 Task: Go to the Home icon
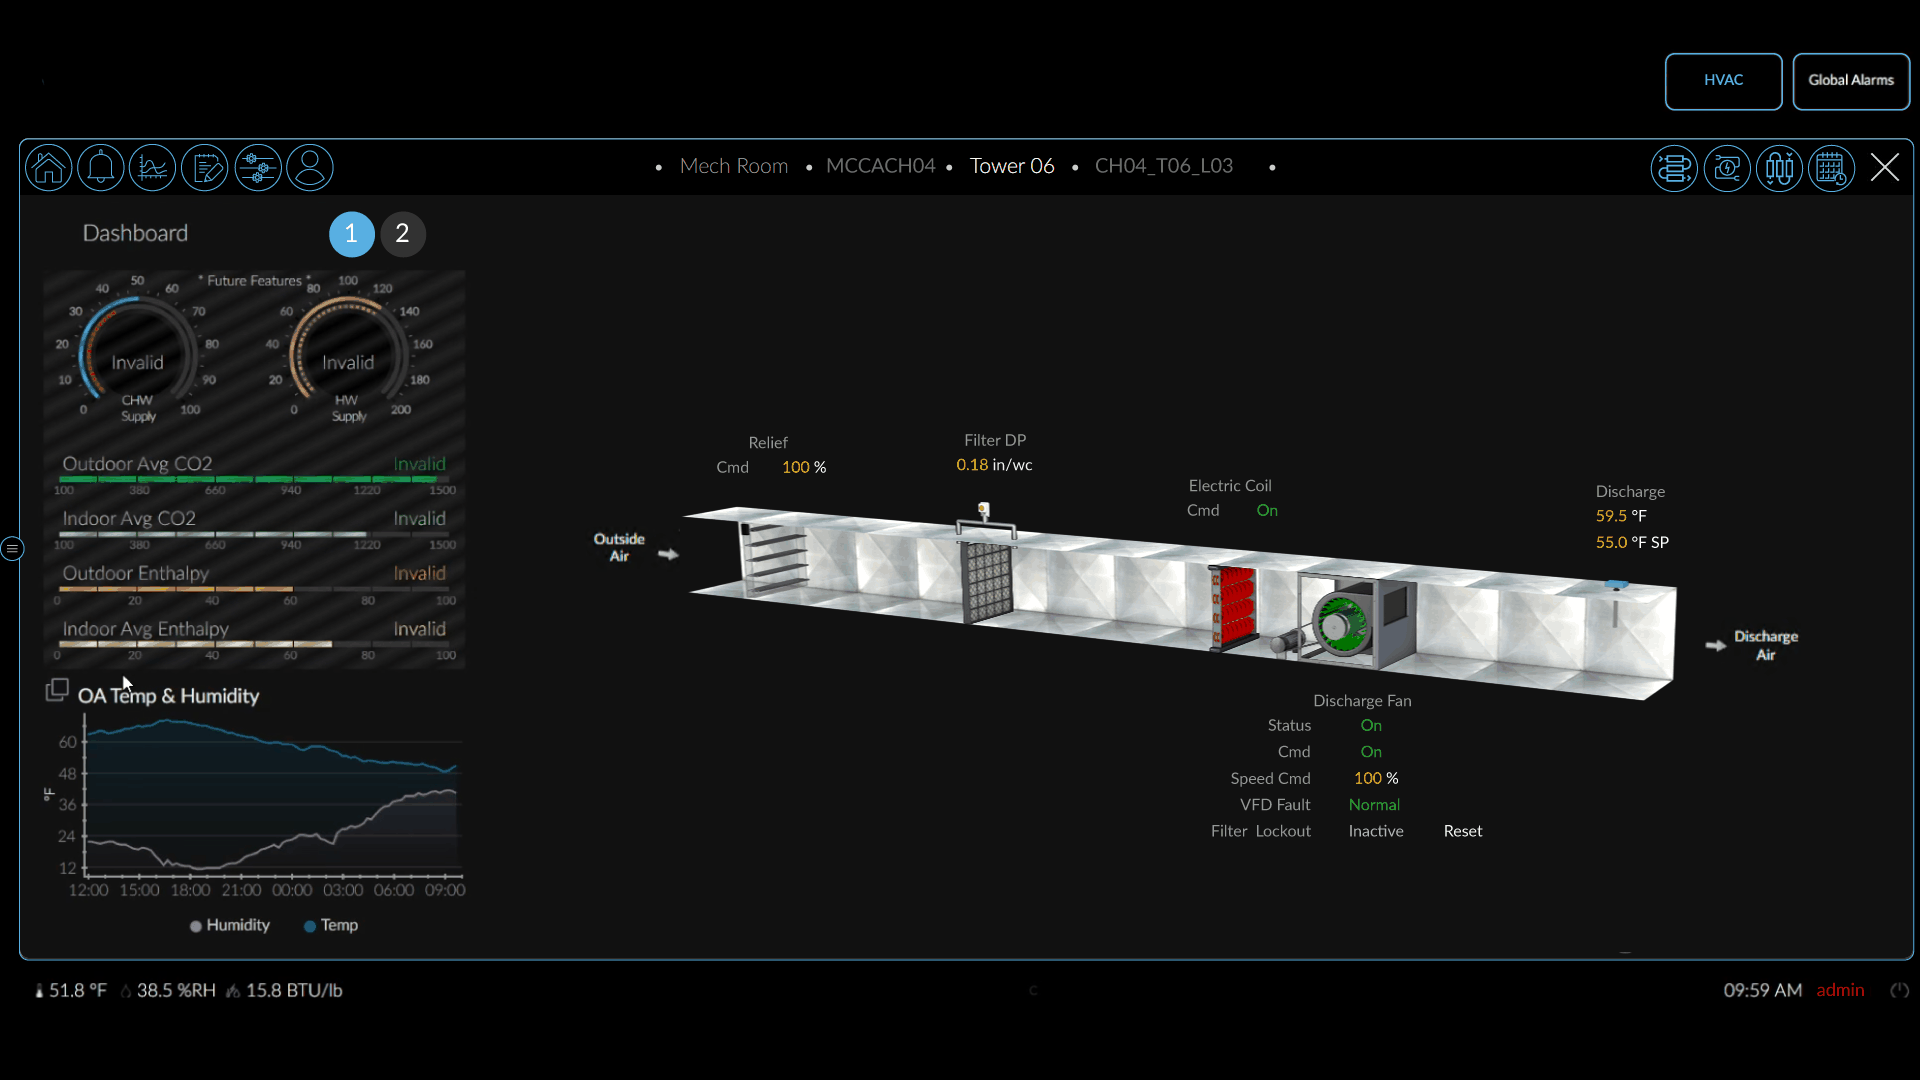tap(49, 167)
